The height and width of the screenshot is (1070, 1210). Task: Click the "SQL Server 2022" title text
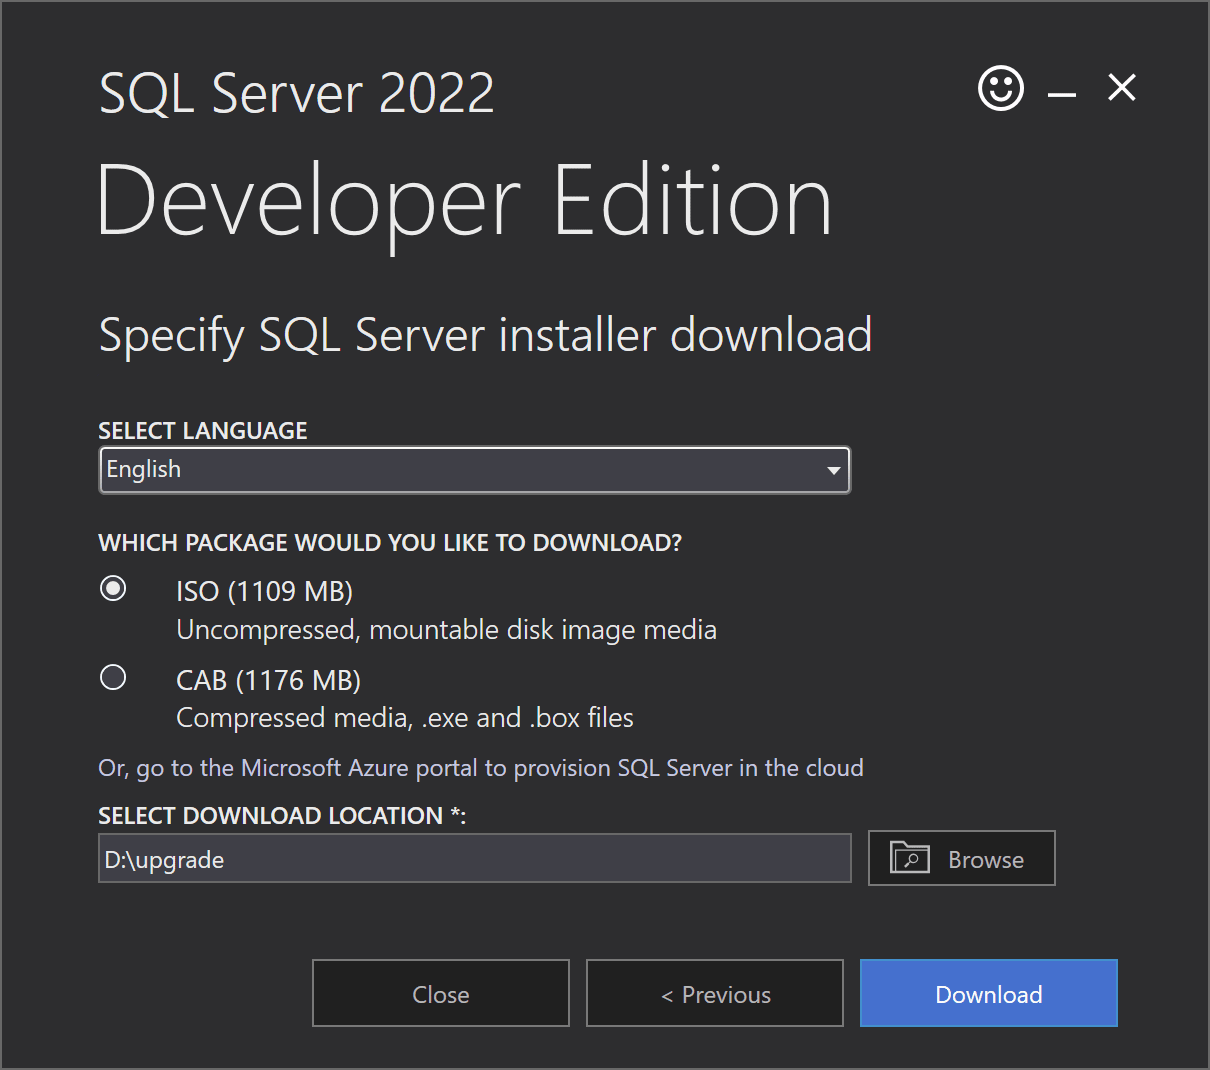click(x=297, y=93)
